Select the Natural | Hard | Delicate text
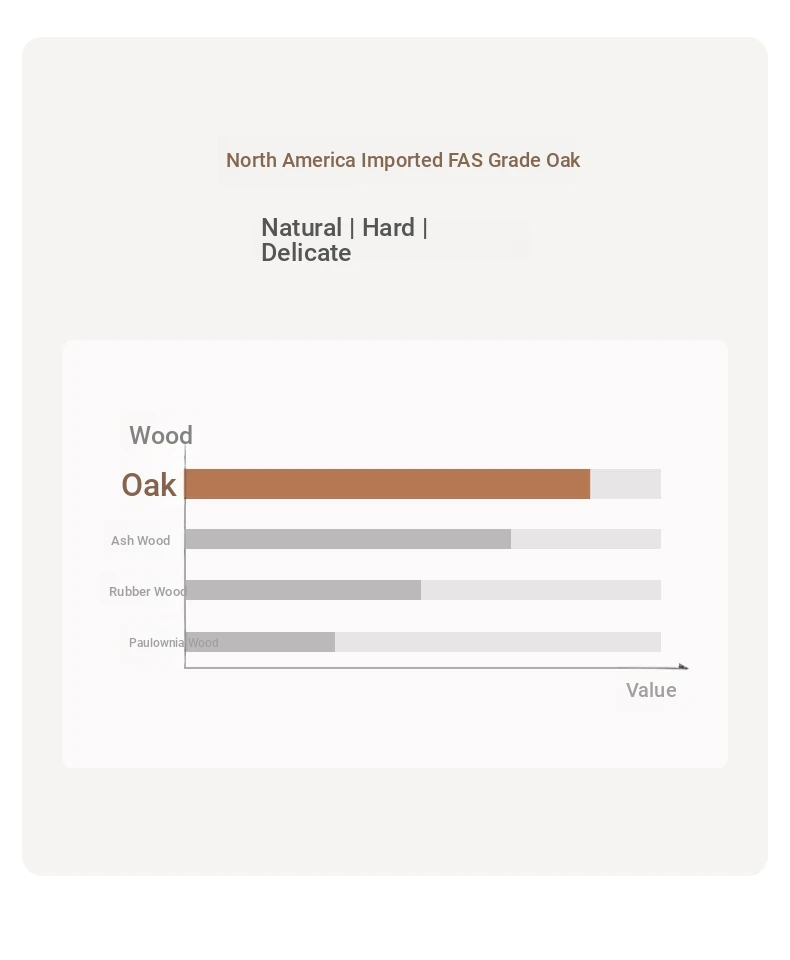This screenshot has height=960, width=790. pos(345,240)
